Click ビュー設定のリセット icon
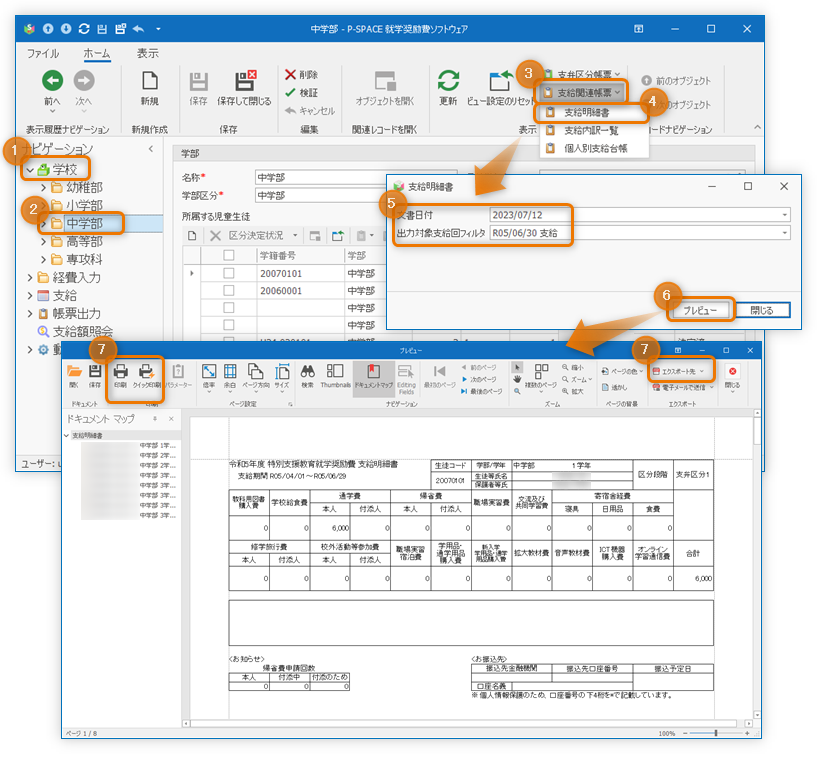This screenshot has height=762, width=819. 500,80
